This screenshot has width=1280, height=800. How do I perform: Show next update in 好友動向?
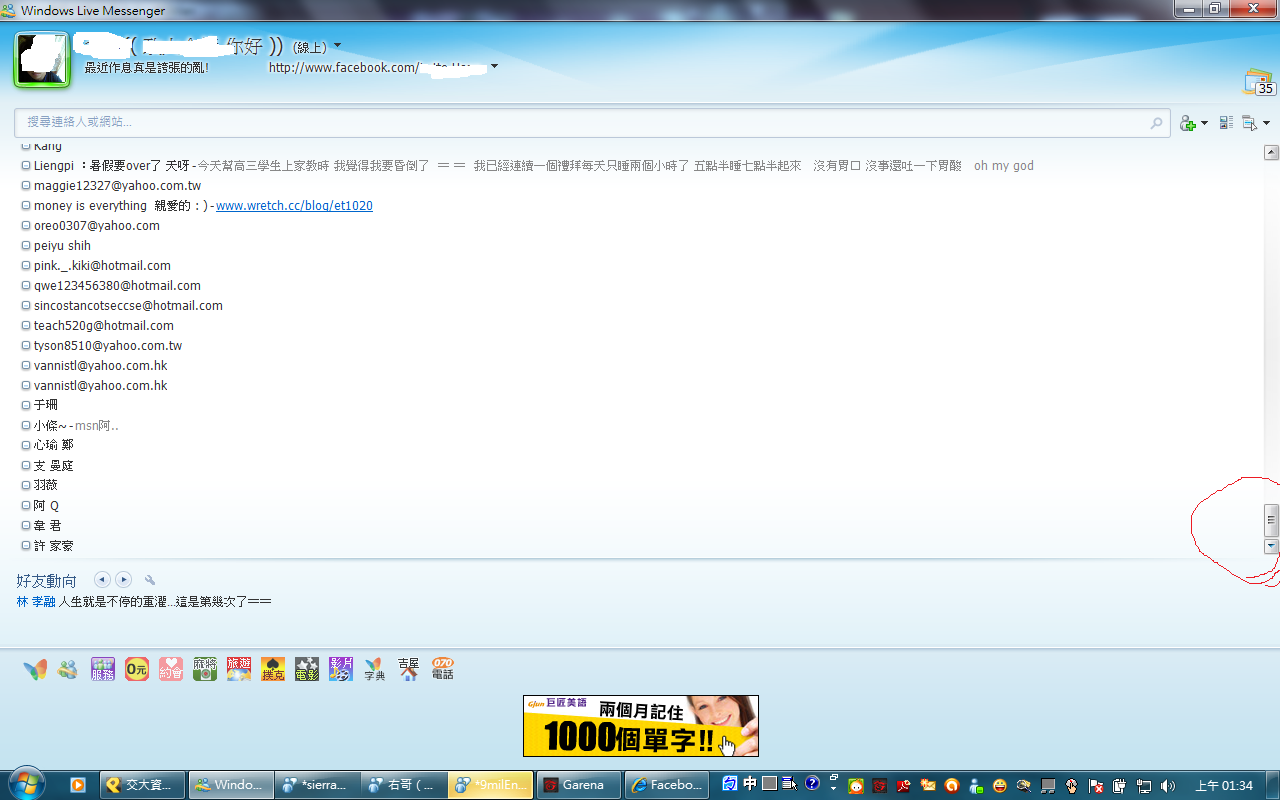click(123, 580)
